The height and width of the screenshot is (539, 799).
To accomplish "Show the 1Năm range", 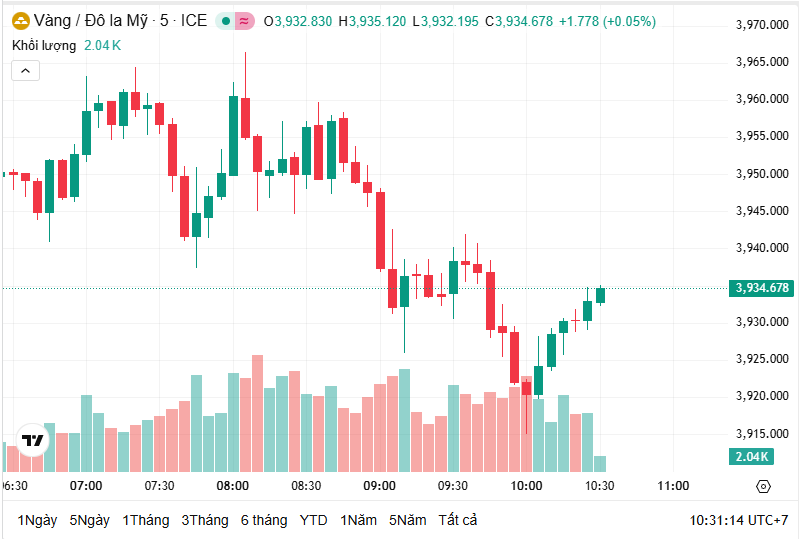I will pyautogui.click(x=359, y=520).
